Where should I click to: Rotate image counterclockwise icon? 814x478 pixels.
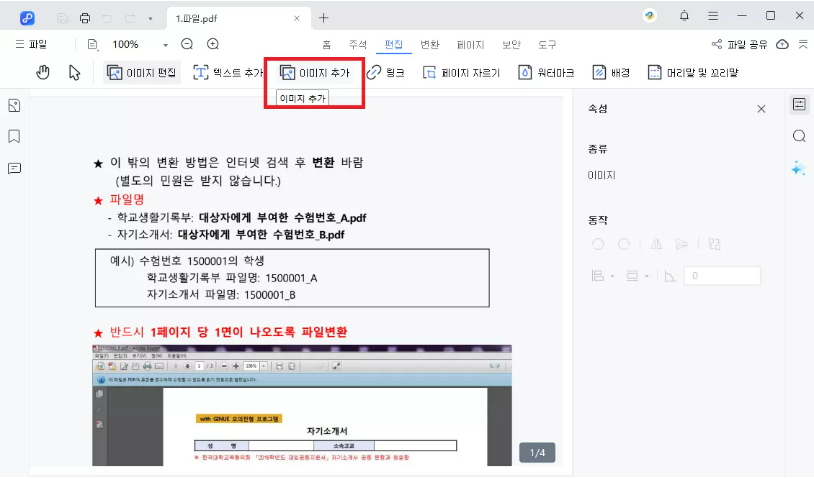[x=598, y=244]
